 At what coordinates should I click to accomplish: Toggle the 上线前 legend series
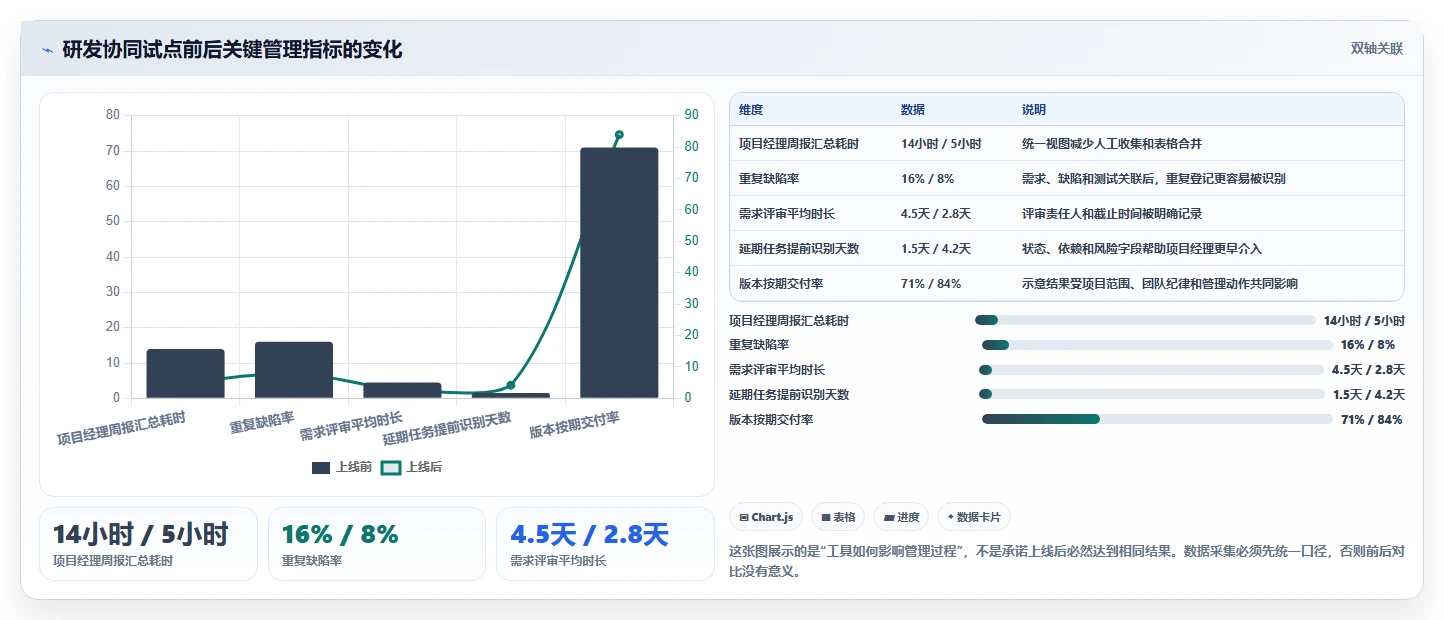point(342,467)
